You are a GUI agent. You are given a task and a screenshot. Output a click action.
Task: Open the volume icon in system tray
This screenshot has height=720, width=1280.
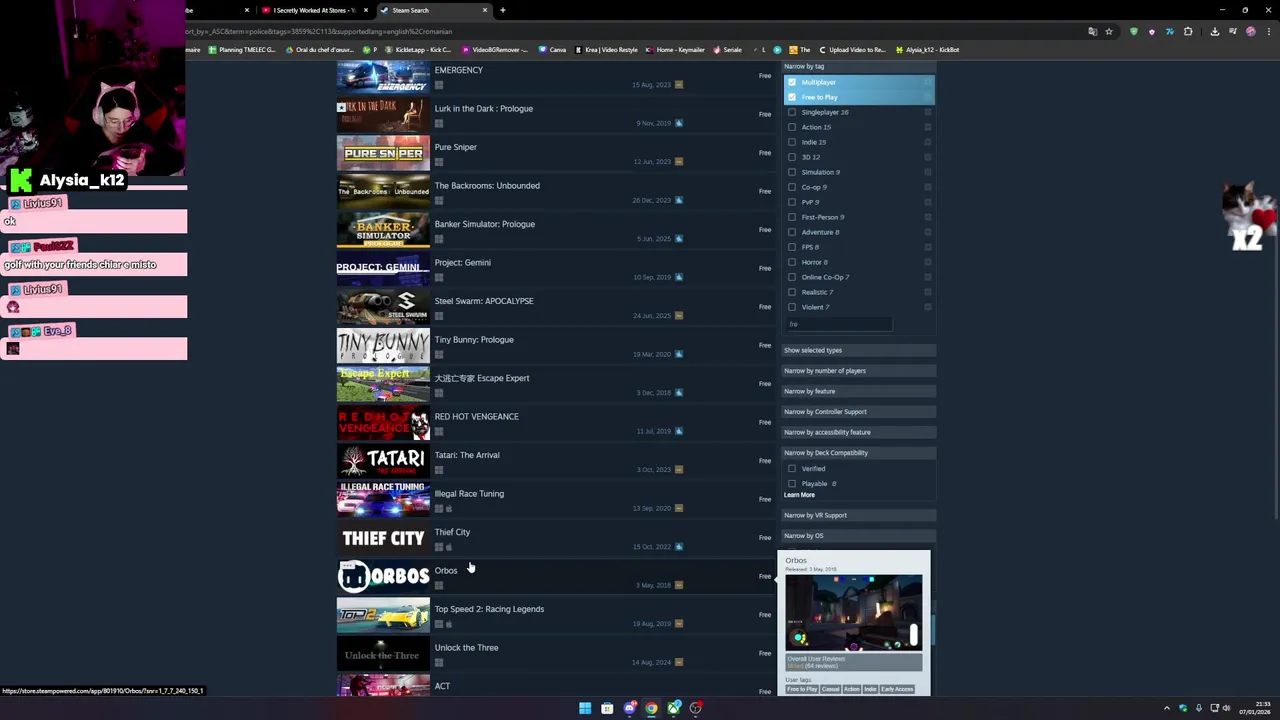click(x=1226, y=708)
